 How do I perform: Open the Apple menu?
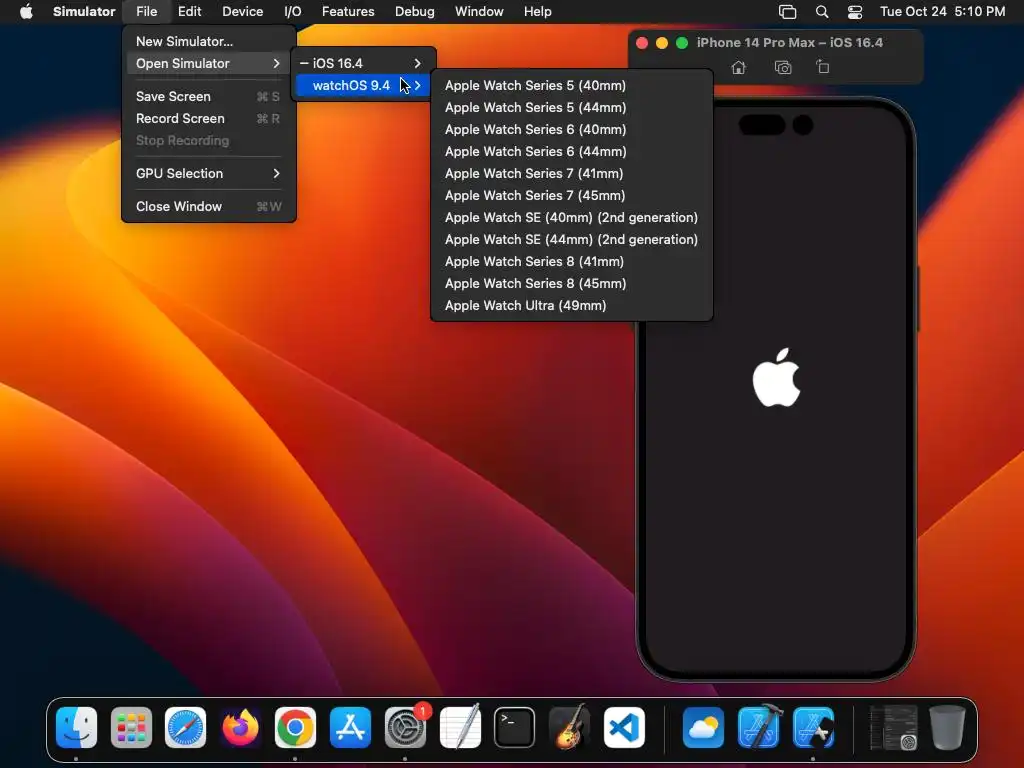[26, 11]
